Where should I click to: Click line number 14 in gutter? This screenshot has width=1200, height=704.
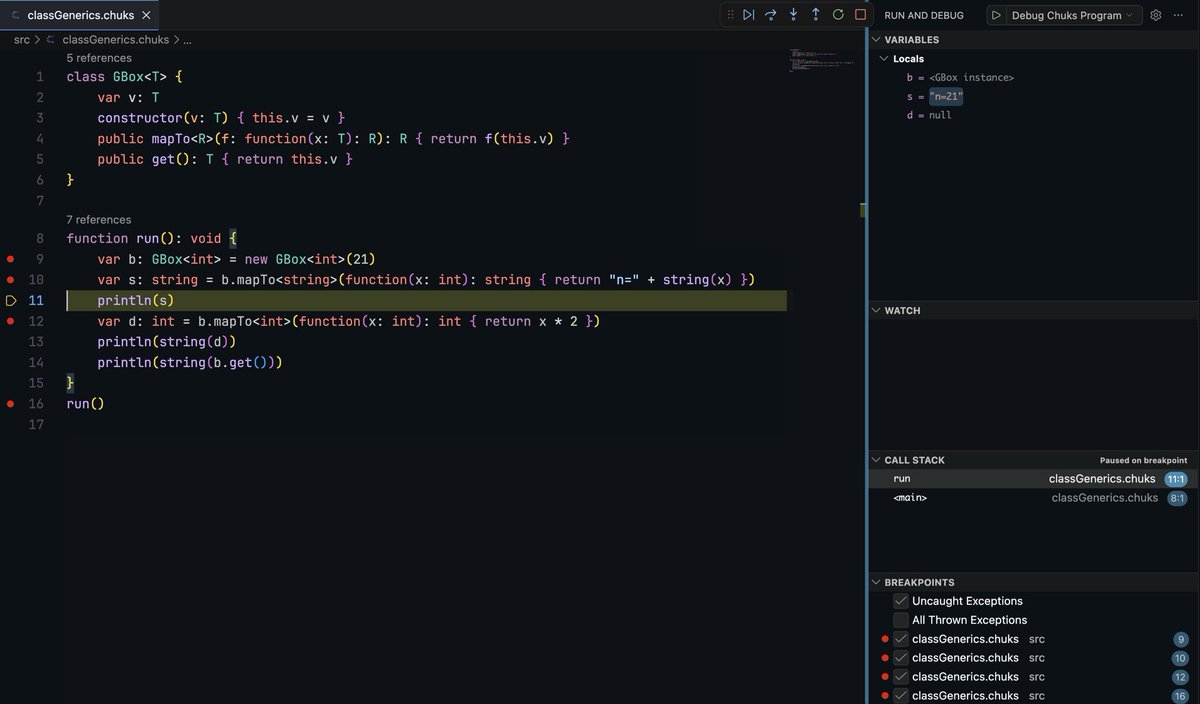[x=36, y=362]
